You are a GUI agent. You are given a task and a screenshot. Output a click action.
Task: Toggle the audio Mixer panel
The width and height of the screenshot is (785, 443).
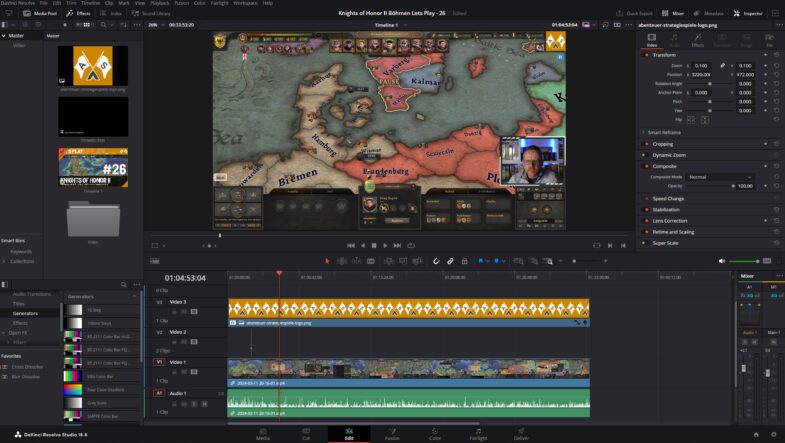[x=674, y=14]
